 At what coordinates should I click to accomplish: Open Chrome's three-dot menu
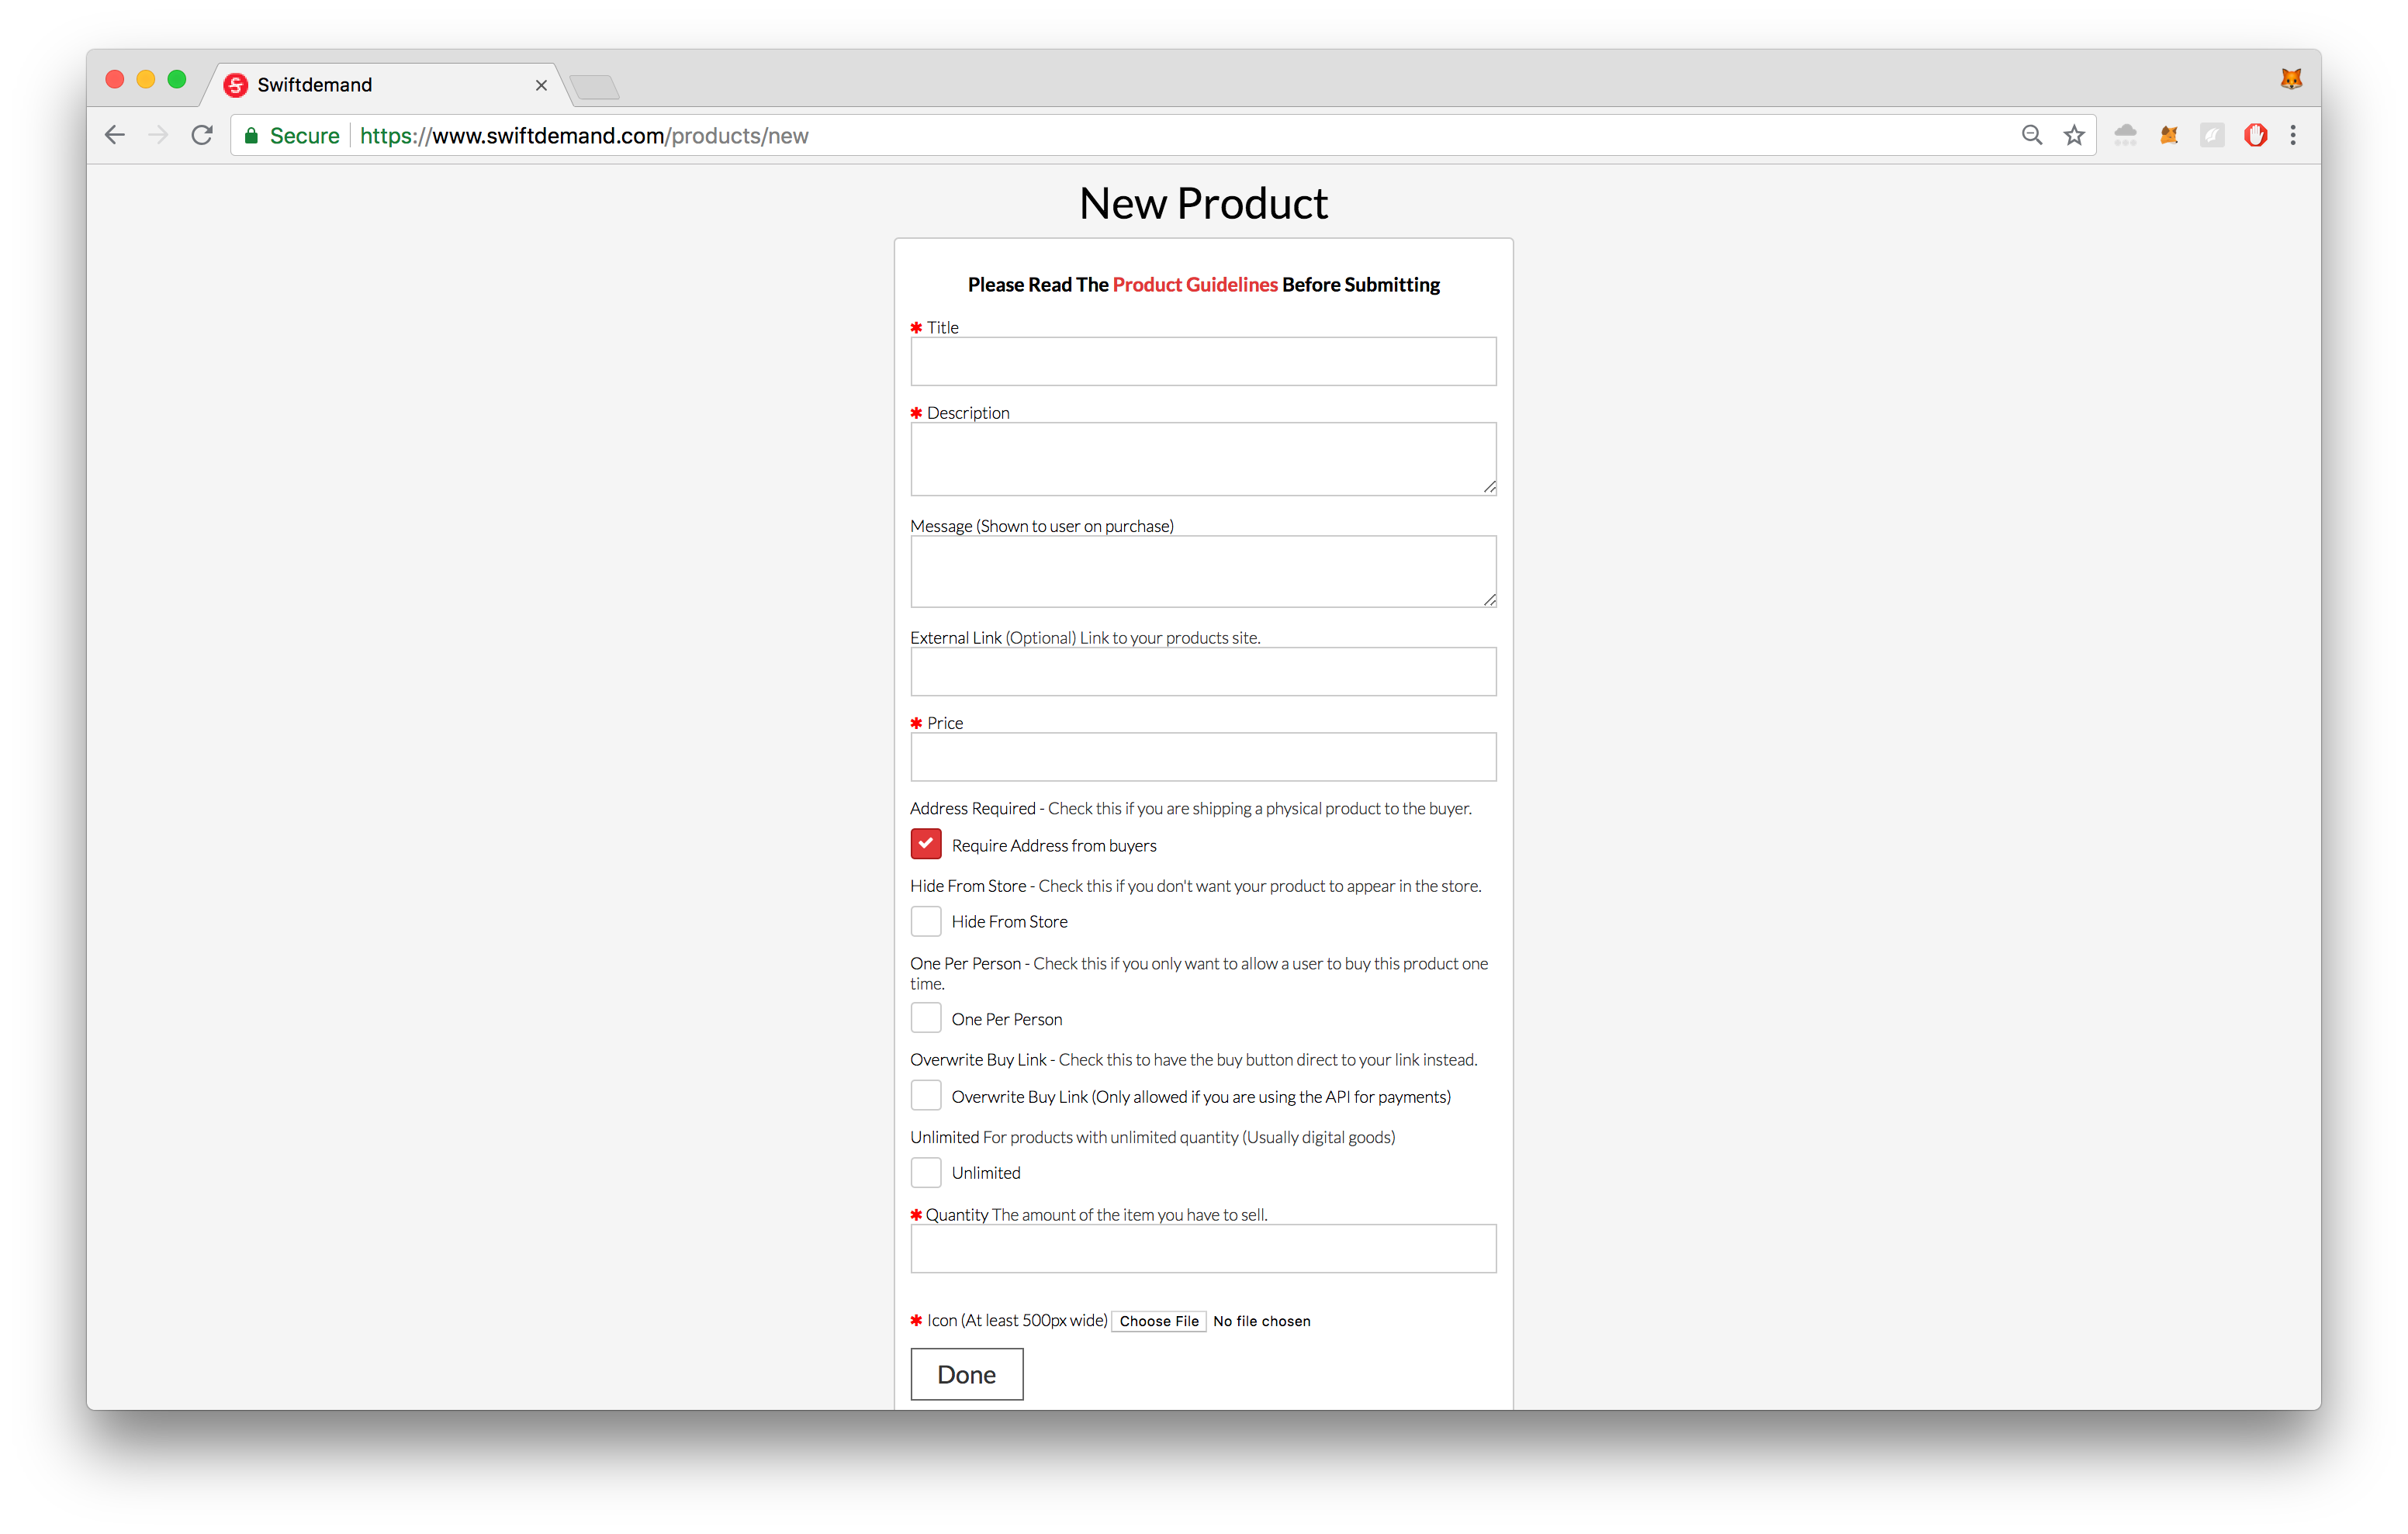tap(2293, 135)
